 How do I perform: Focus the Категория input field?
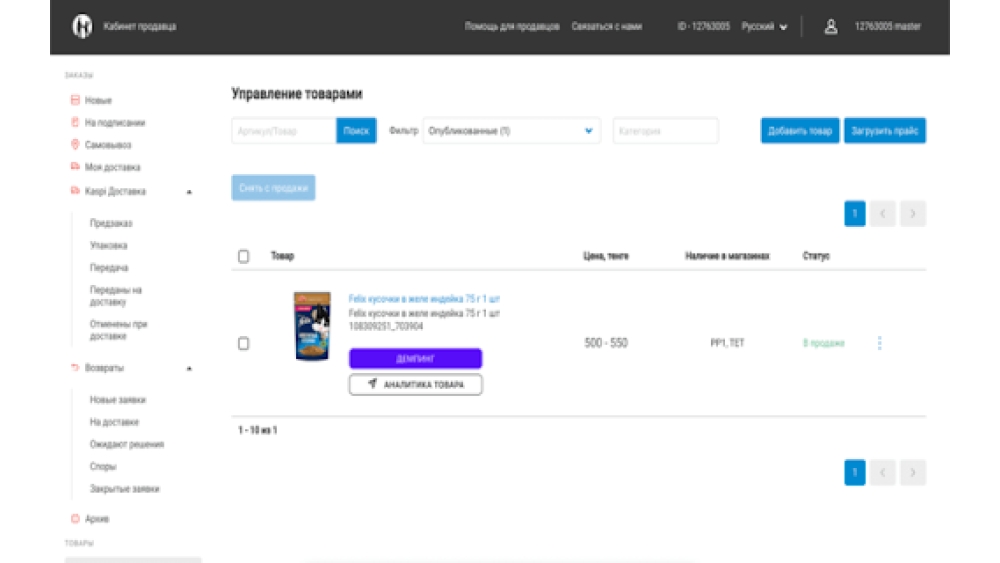pos(665,131)
